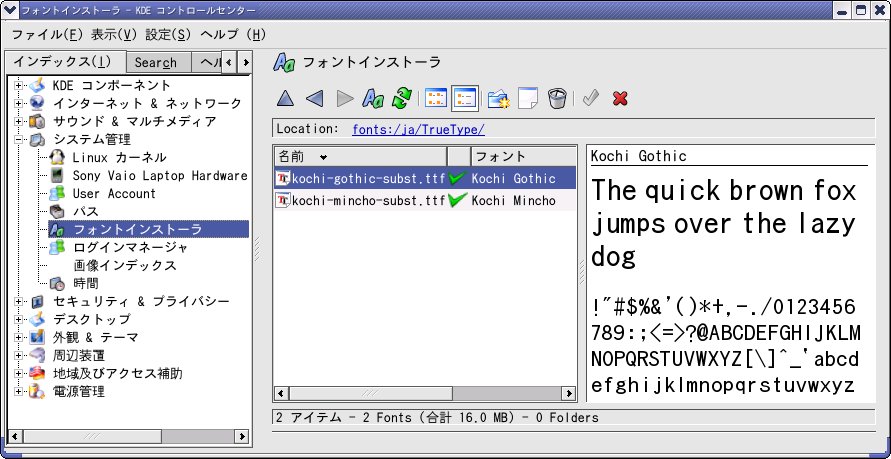Click the 時間 clock icon
891x459 pixels.
pyautogui.click(x=57, y=283)
